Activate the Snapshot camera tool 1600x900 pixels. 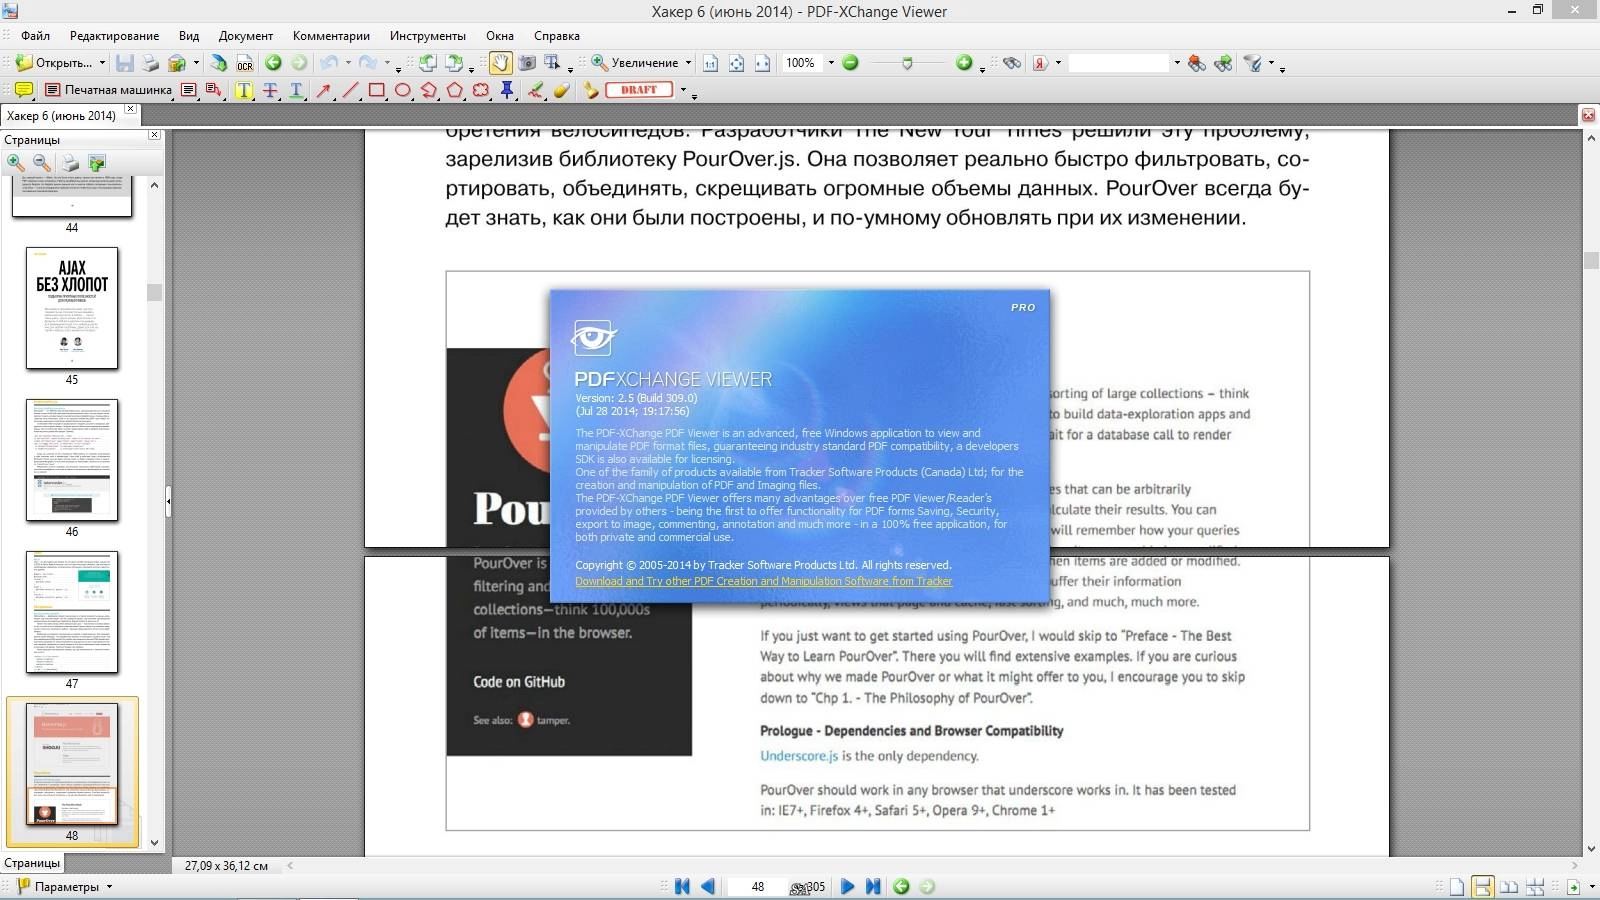[527, 63]
